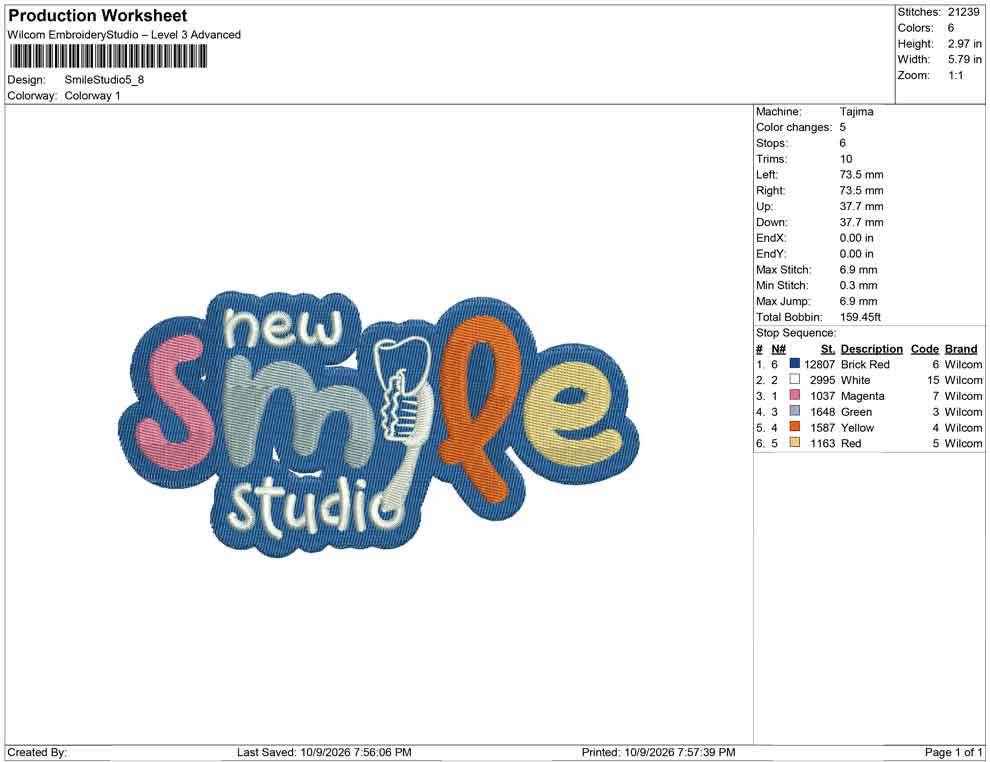The image size is (990, 762).
Task: Click the 'Brick Red' description text
Action: click(864, 364)
